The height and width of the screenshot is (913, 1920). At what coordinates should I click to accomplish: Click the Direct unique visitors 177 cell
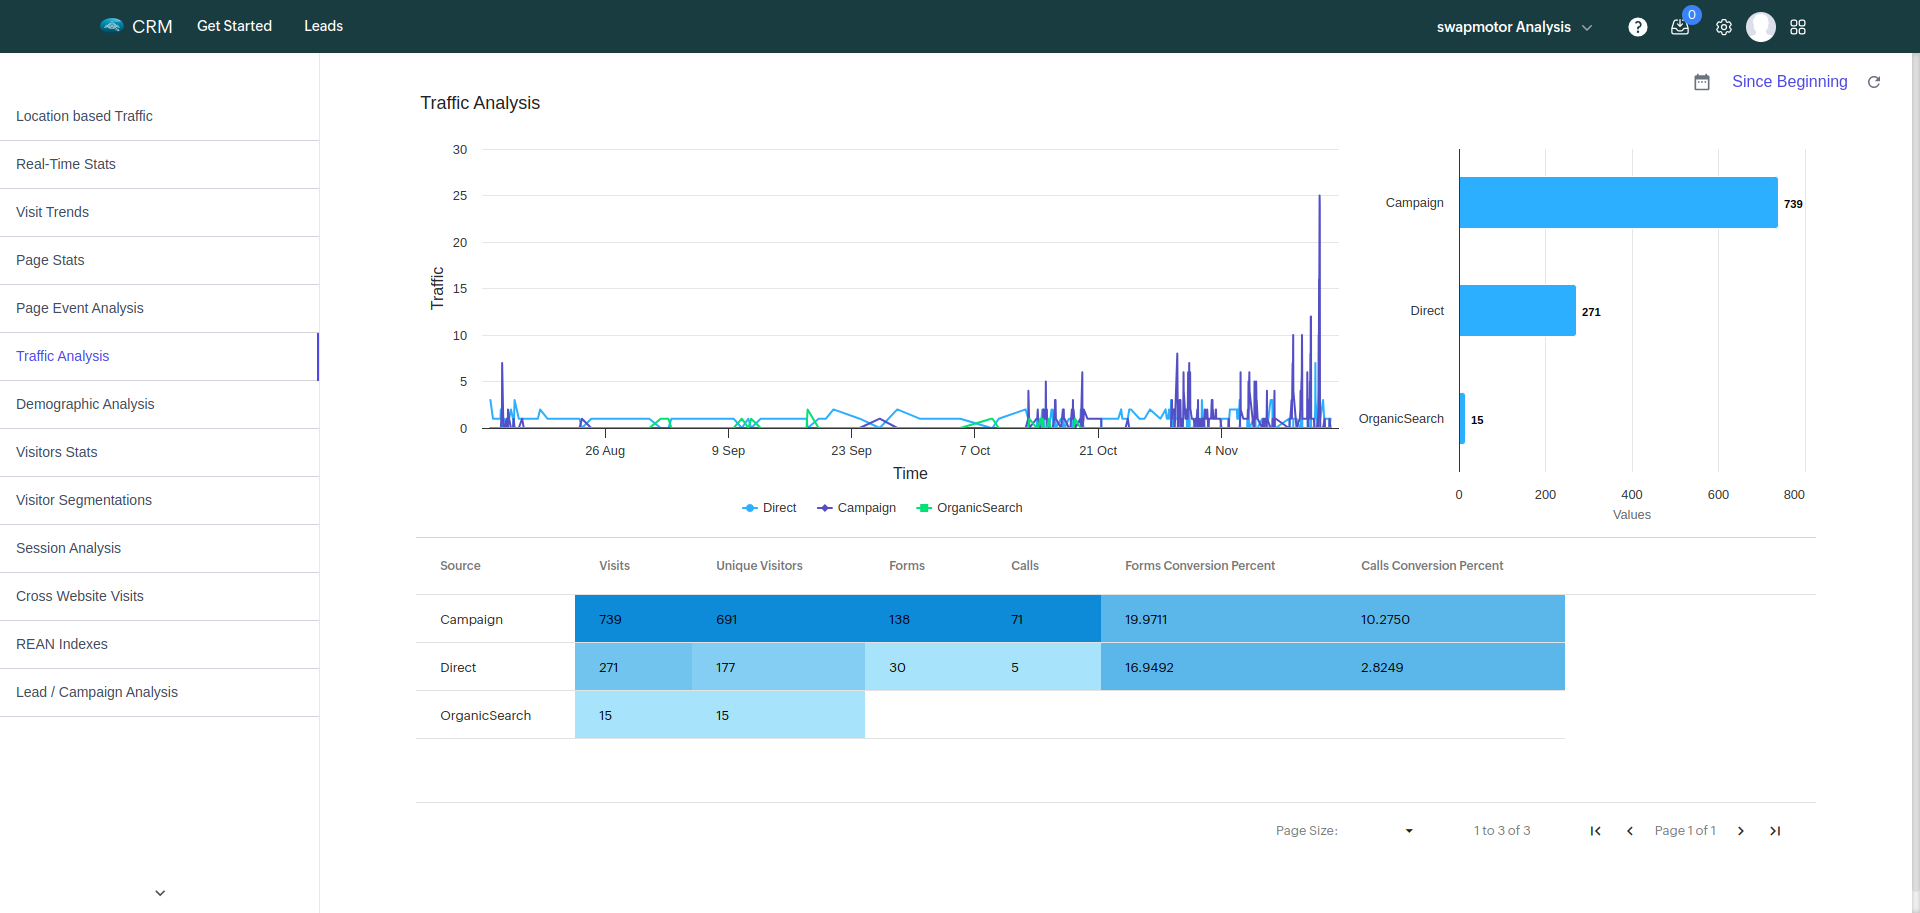[778, 667]
